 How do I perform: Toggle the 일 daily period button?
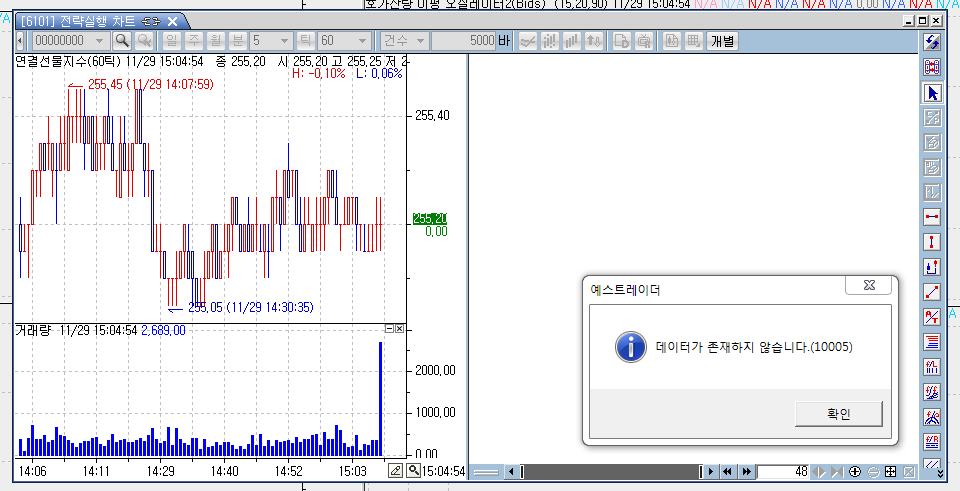[x=170, y=41]
